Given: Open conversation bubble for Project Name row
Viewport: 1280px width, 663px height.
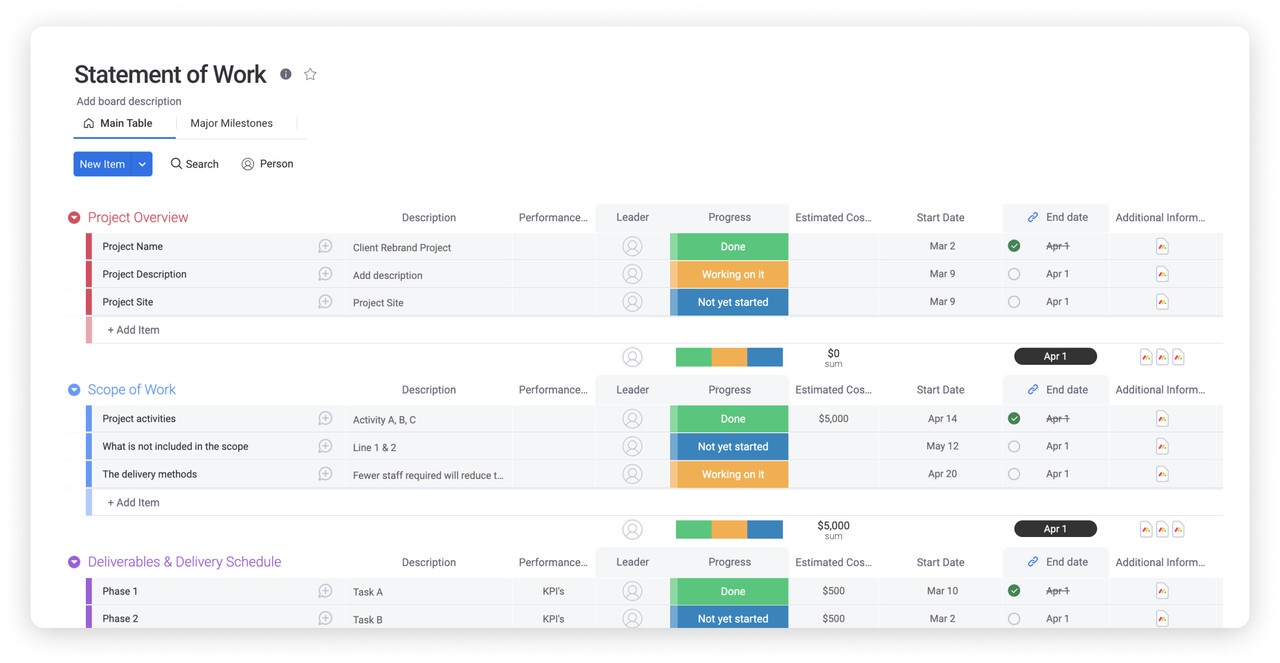Looking at the screenshot, I should pyautogui.click(x=325, y=246).
